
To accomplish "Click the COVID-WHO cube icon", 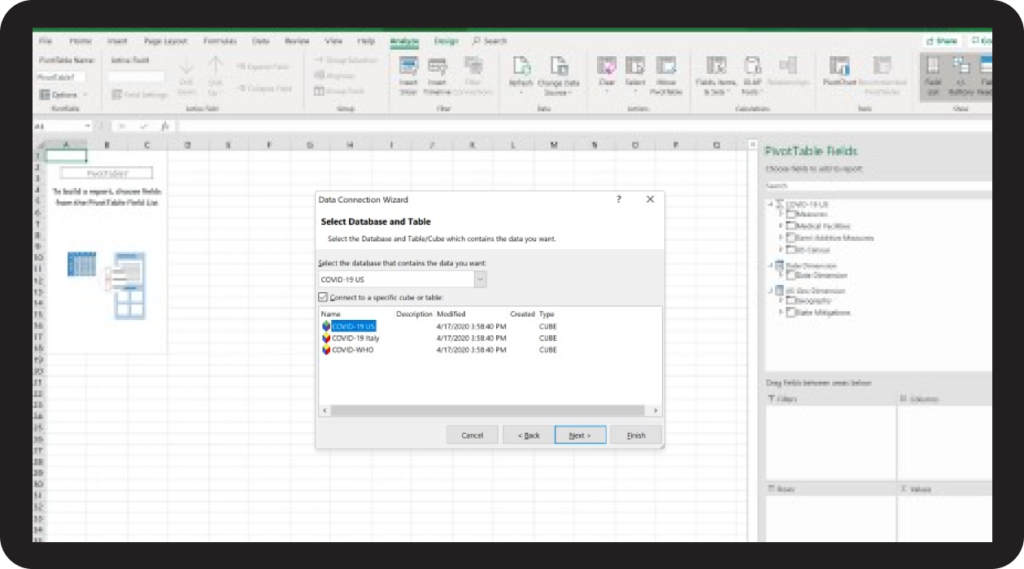I will click(326, 350).
